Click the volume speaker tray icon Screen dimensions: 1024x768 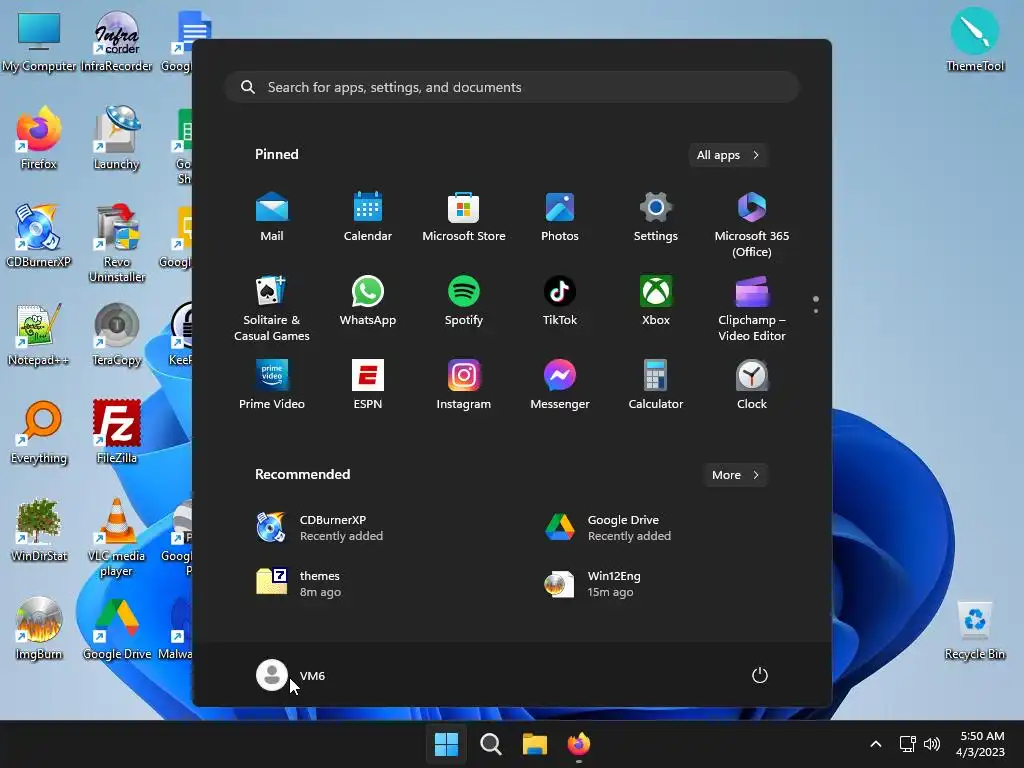[932, 744]
